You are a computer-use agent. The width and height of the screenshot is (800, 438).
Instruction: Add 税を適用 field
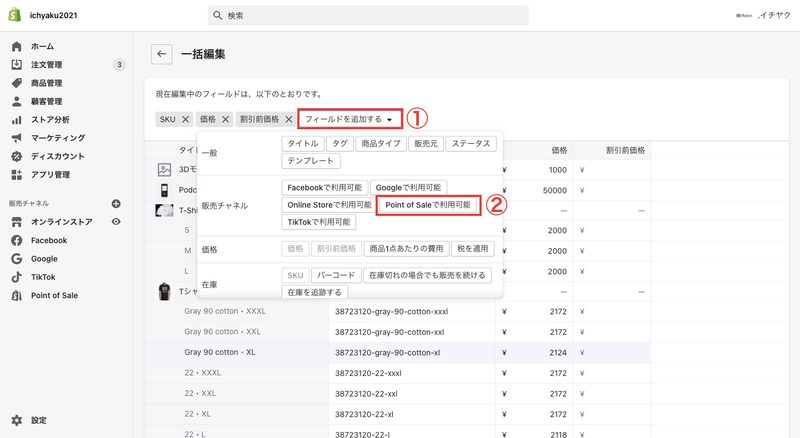473,249
